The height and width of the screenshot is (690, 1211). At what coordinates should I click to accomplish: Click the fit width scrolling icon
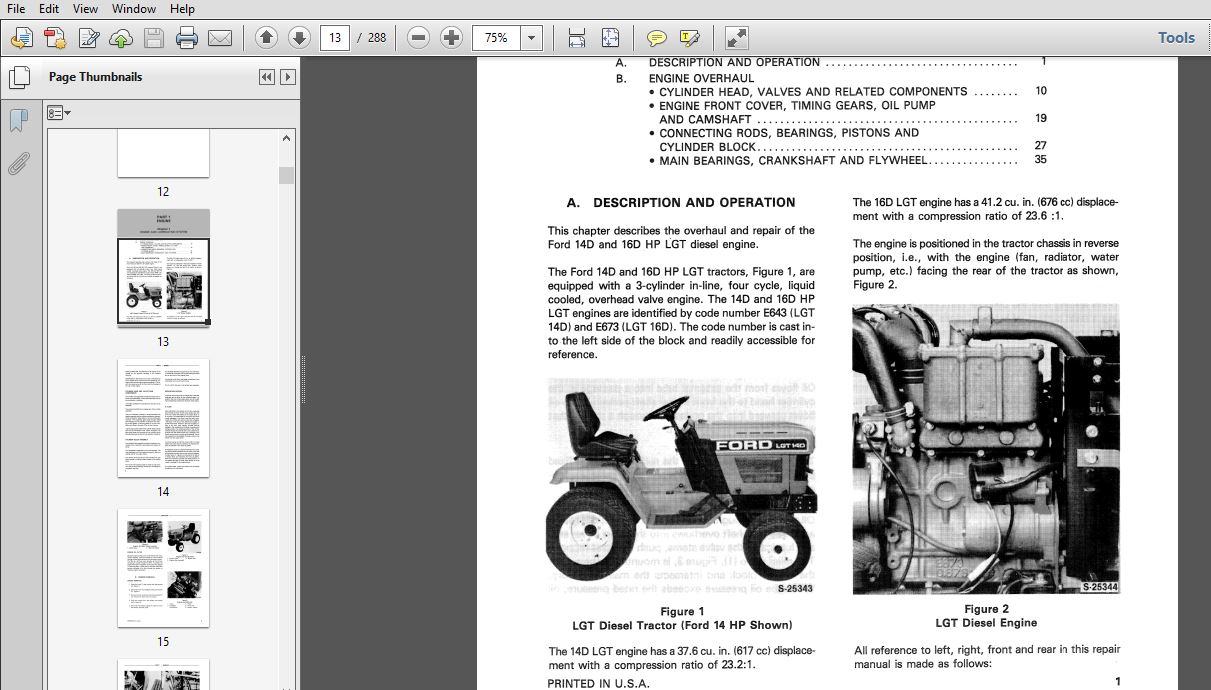(x=577, y=38)
